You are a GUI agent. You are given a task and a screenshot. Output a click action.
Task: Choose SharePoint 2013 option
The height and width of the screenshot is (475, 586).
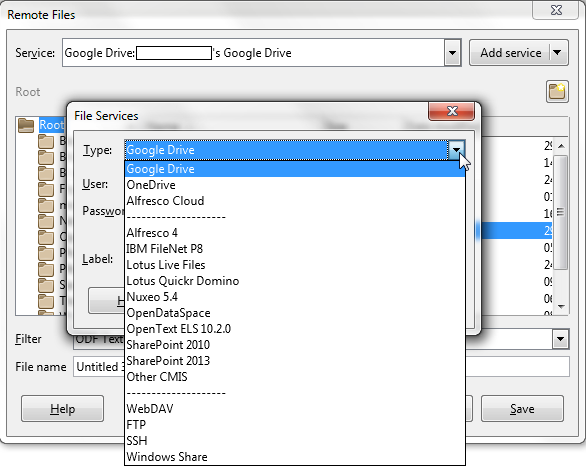coord(294,361)
